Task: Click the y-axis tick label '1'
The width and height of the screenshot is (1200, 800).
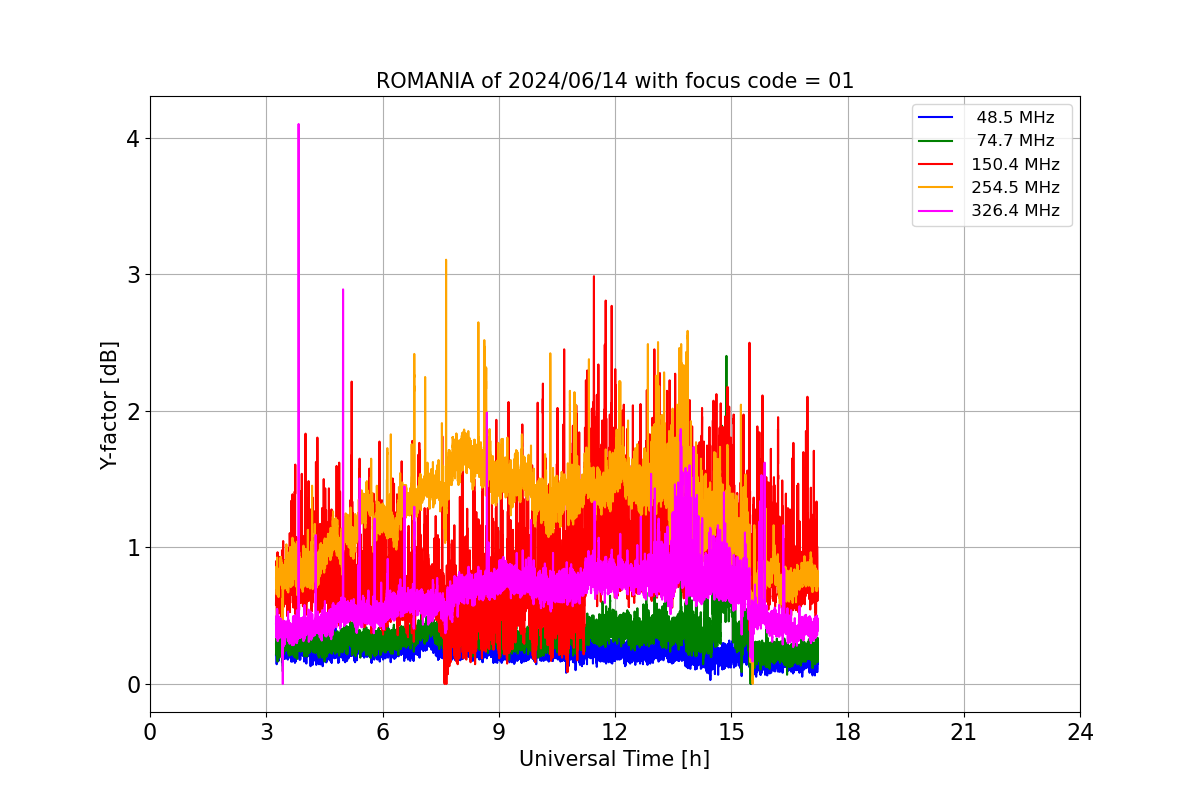Action: coord(132,548)
